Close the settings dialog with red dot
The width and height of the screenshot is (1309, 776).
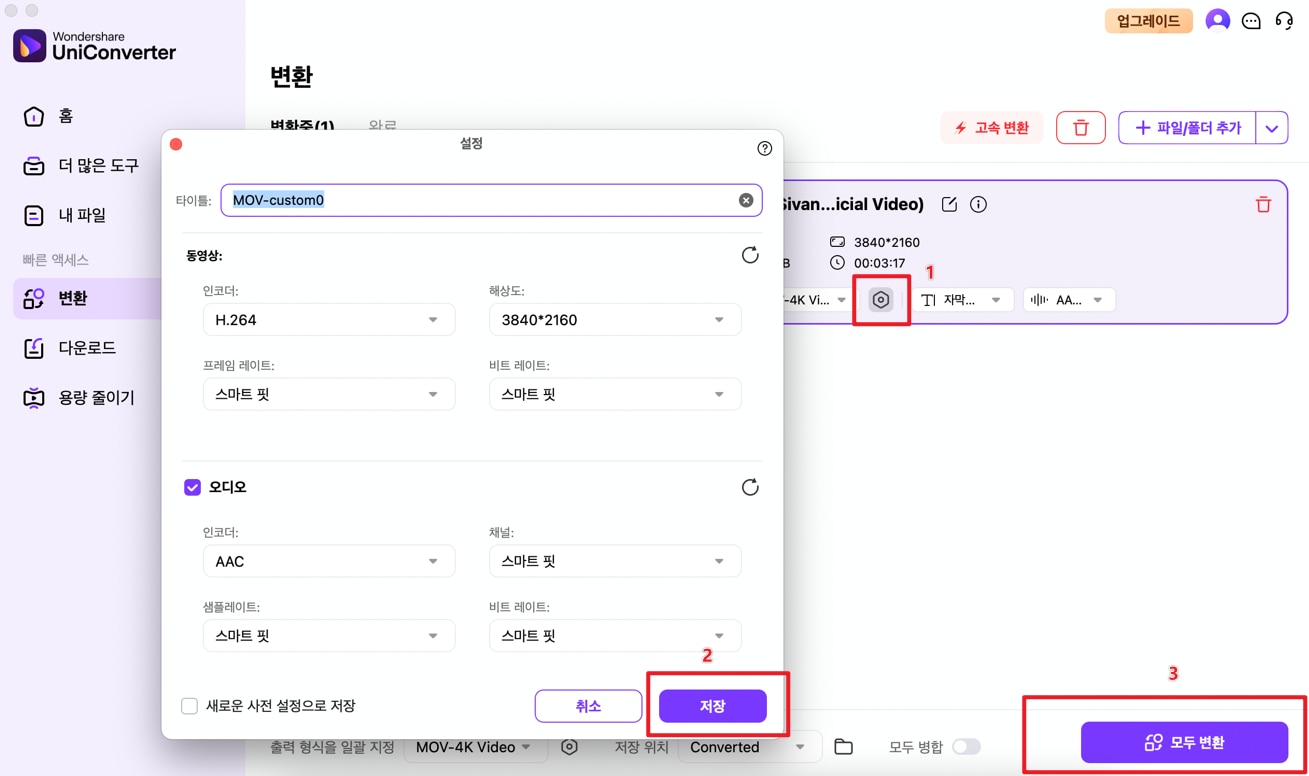(176, 145)
